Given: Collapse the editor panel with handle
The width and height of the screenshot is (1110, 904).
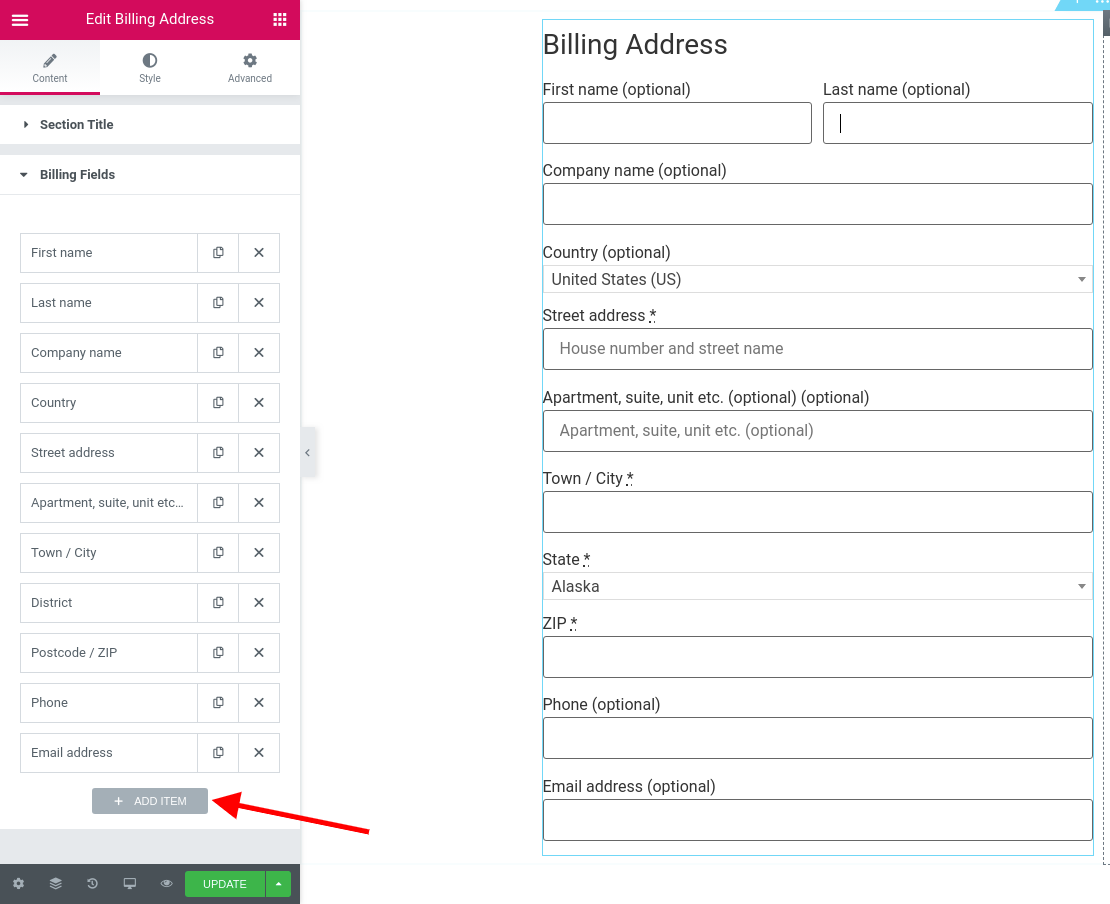Looking at the screenshot, I should click(308, 453).
